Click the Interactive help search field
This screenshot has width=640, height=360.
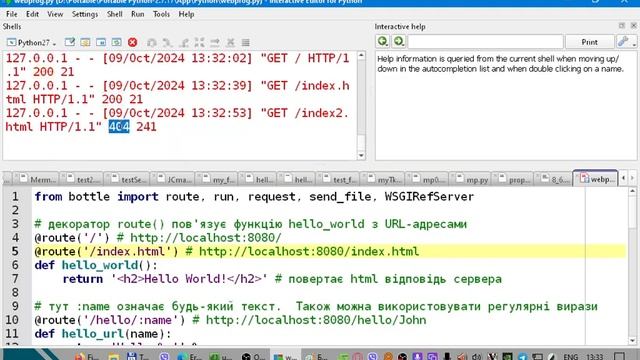(x=485, y=42)
